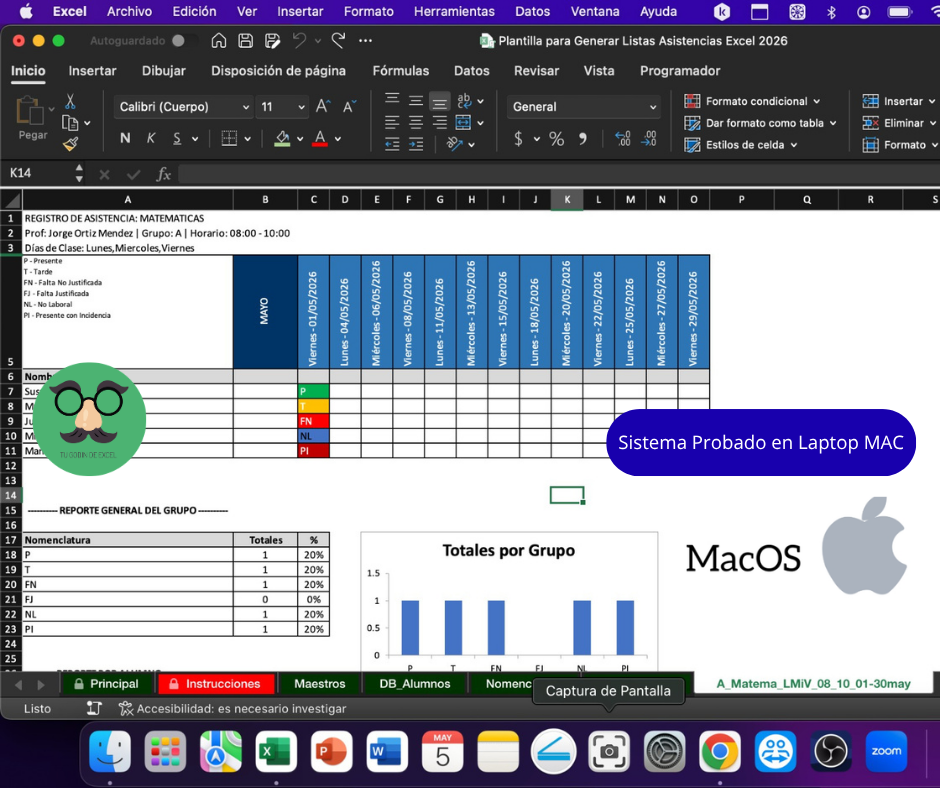The width and height of the screenshot is (940, 788).
Task: Open the fill color dropdown arrow
Action: (300, 139)
